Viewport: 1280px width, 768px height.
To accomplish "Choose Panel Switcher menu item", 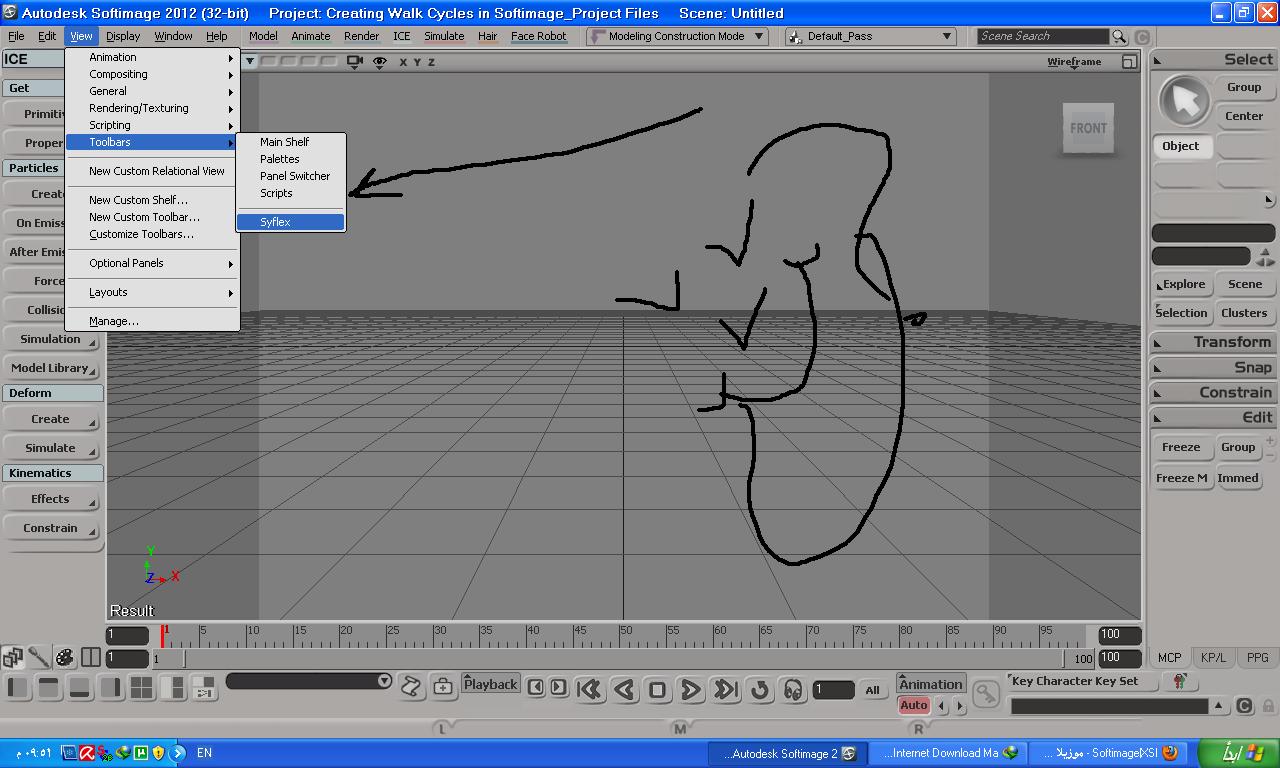I will [291, 176].
